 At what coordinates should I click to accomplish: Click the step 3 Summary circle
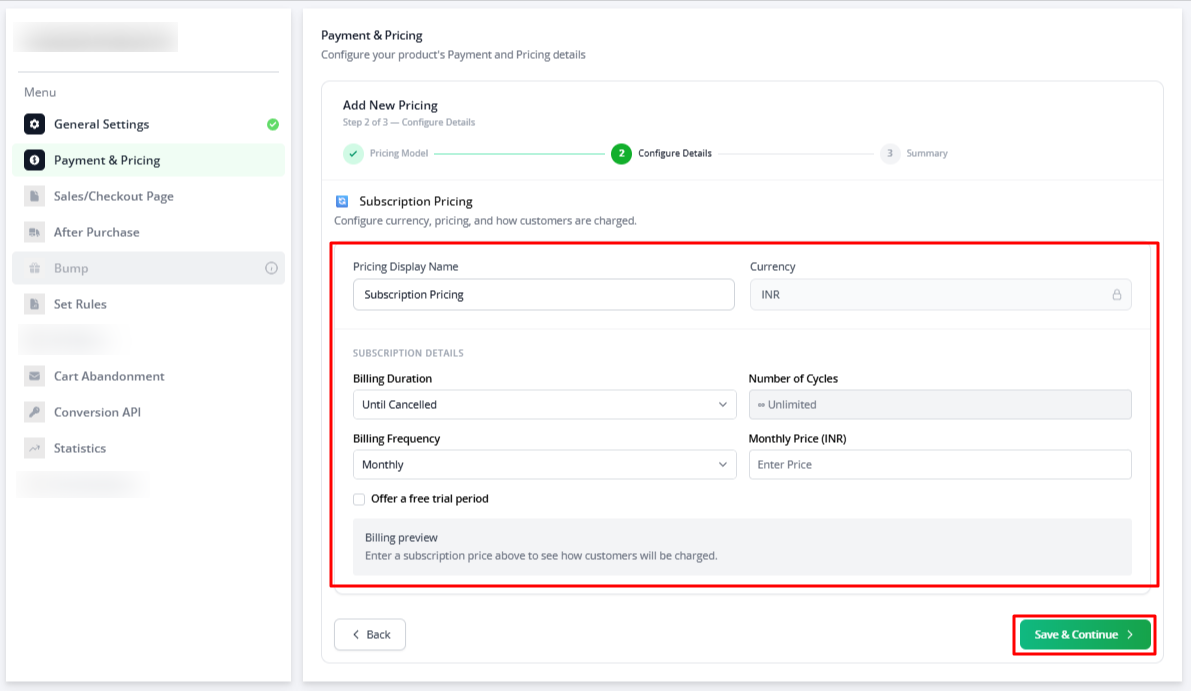click(889, 153)
